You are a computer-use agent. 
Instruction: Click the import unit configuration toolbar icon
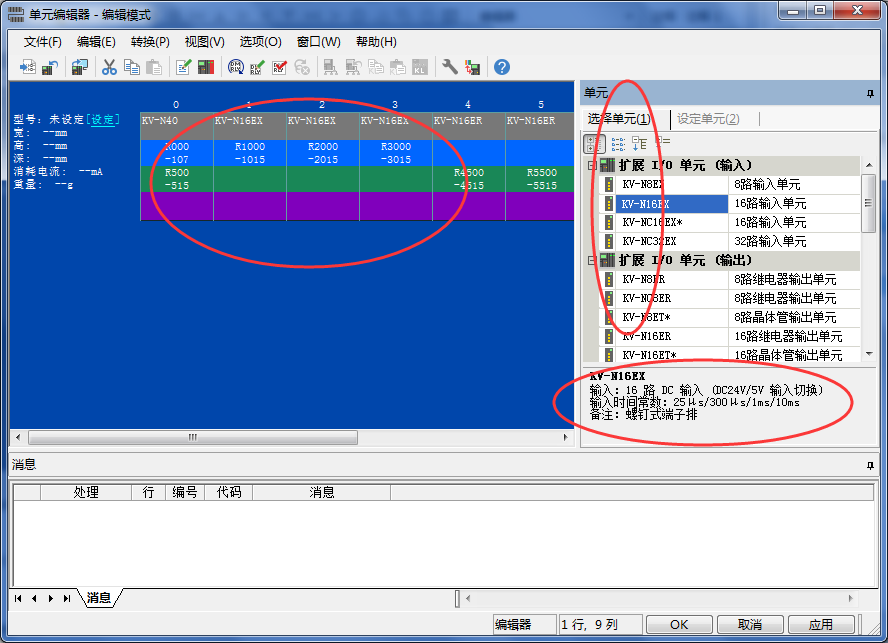tap(27, 67)
